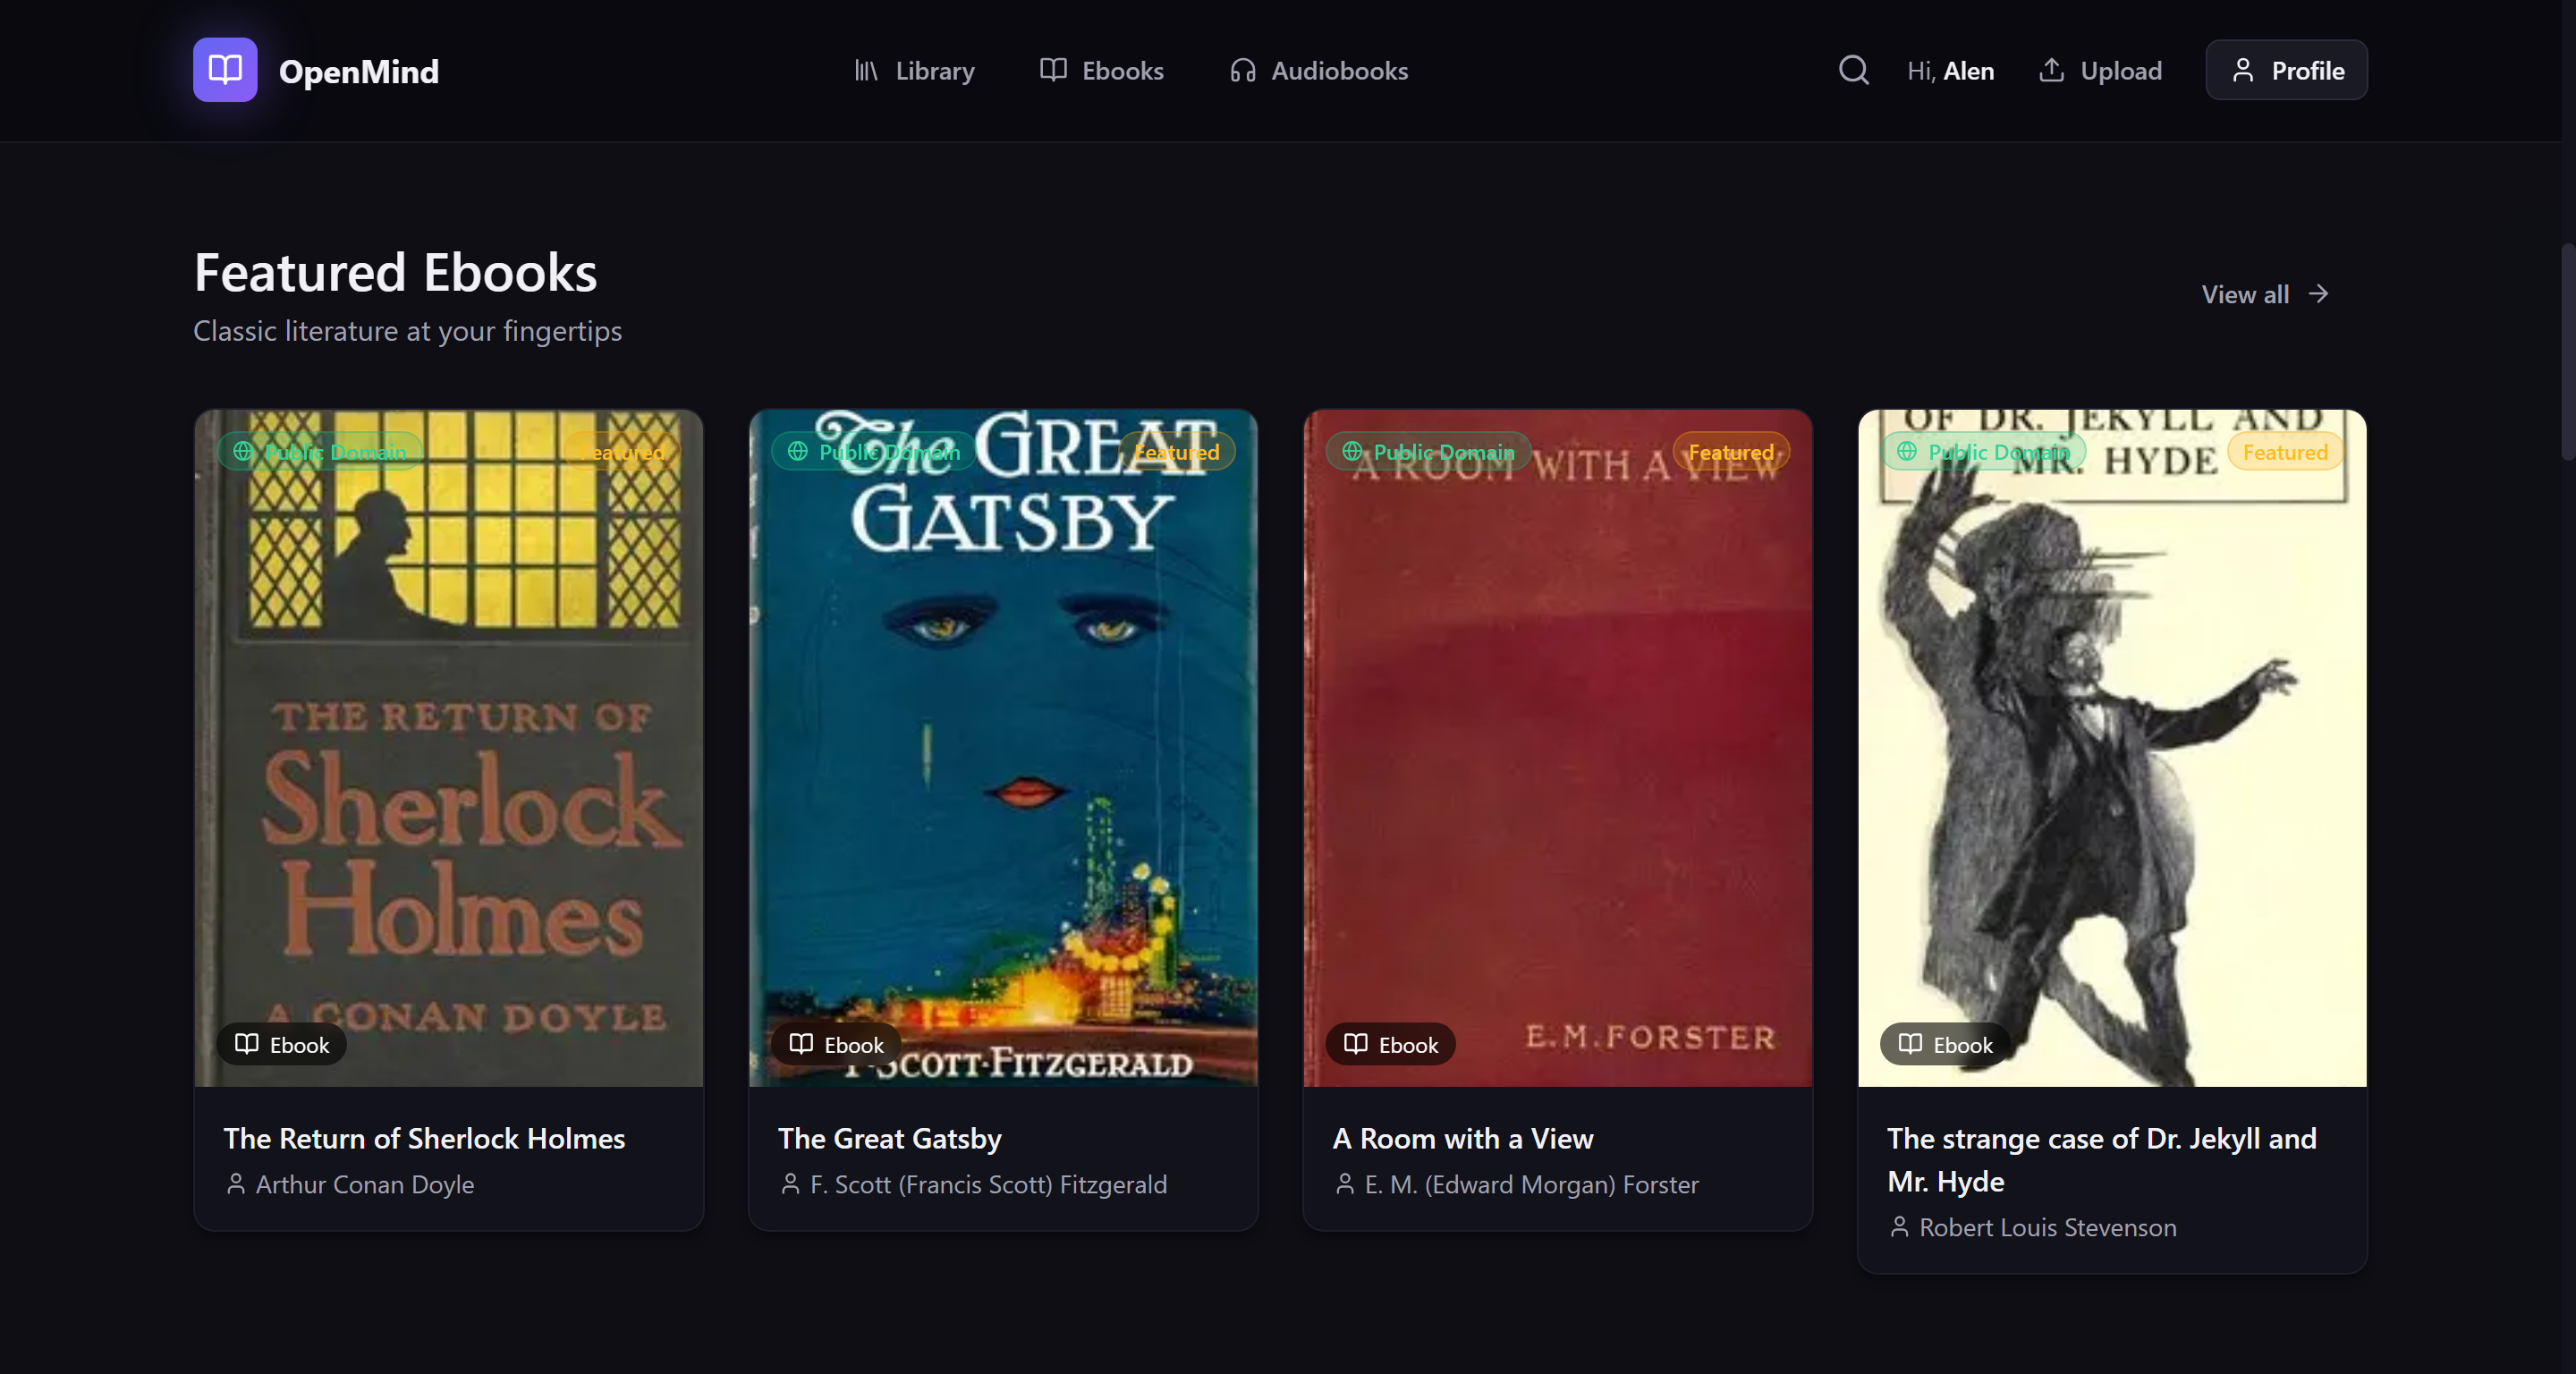The image size is (2576, 1374).
Task: Click the OpenMind purple book logo icon
Action: (x=225, y=70)
